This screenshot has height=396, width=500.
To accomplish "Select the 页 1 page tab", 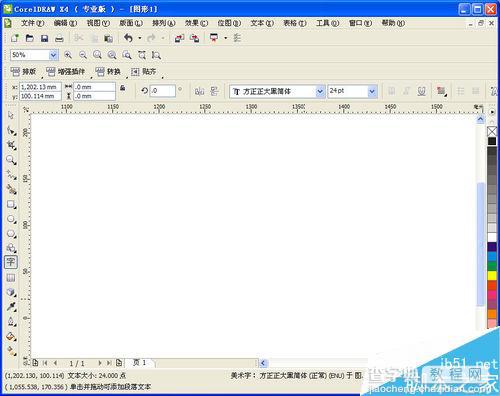I will pos(140,362).
